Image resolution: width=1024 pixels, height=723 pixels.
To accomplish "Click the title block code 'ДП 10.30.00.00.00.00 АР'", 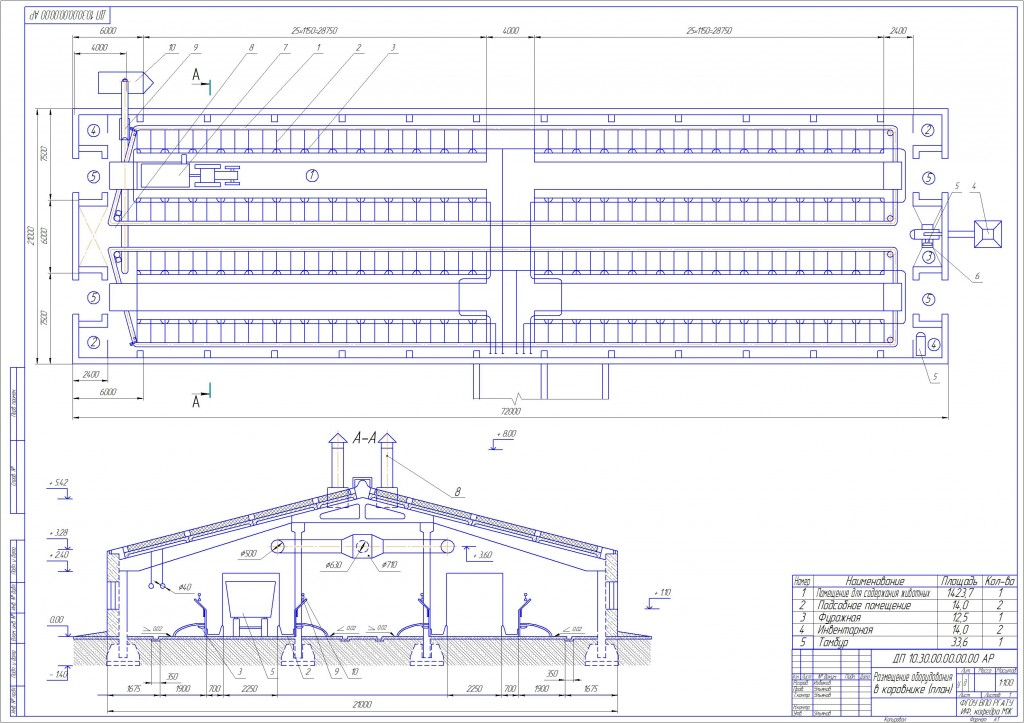I will tap(943, 658).
